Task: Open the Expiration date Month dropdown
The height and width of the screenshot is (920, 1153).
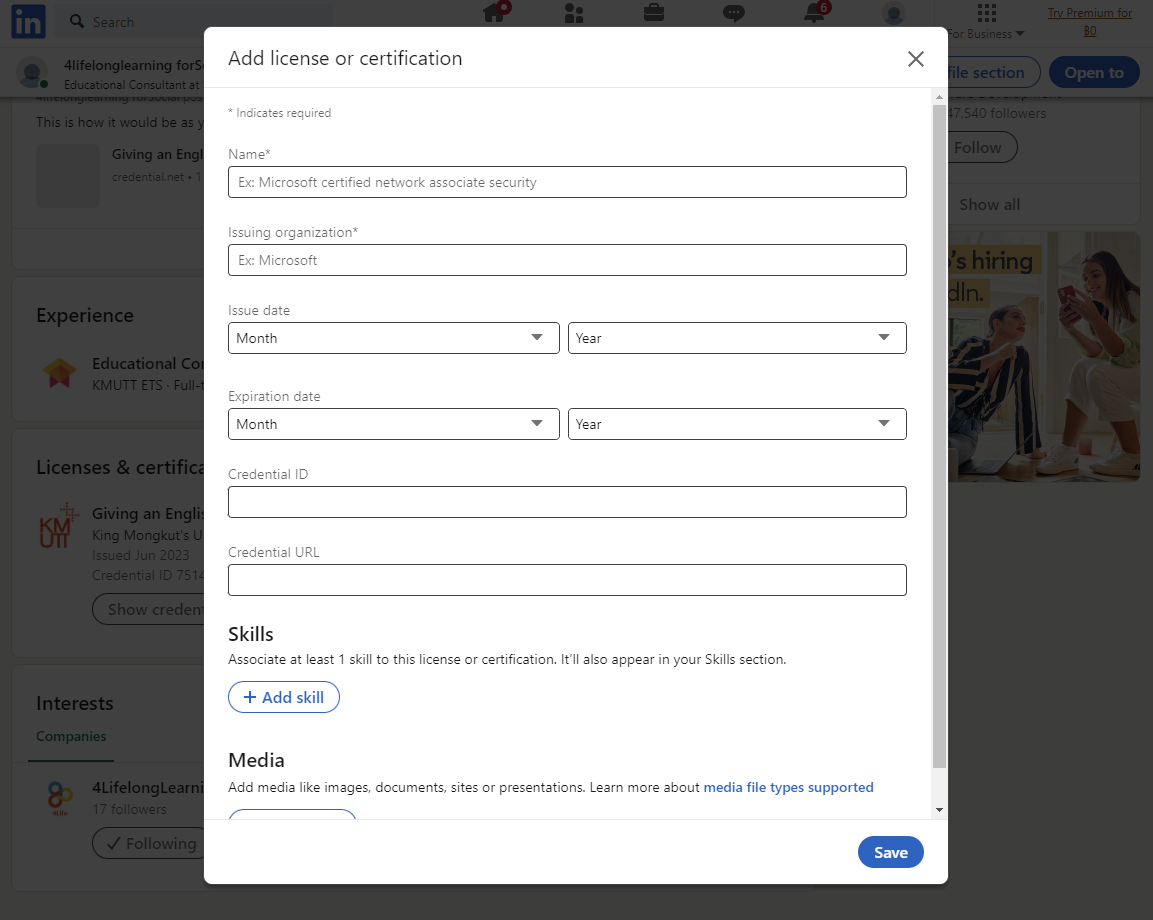Action: 393,424
